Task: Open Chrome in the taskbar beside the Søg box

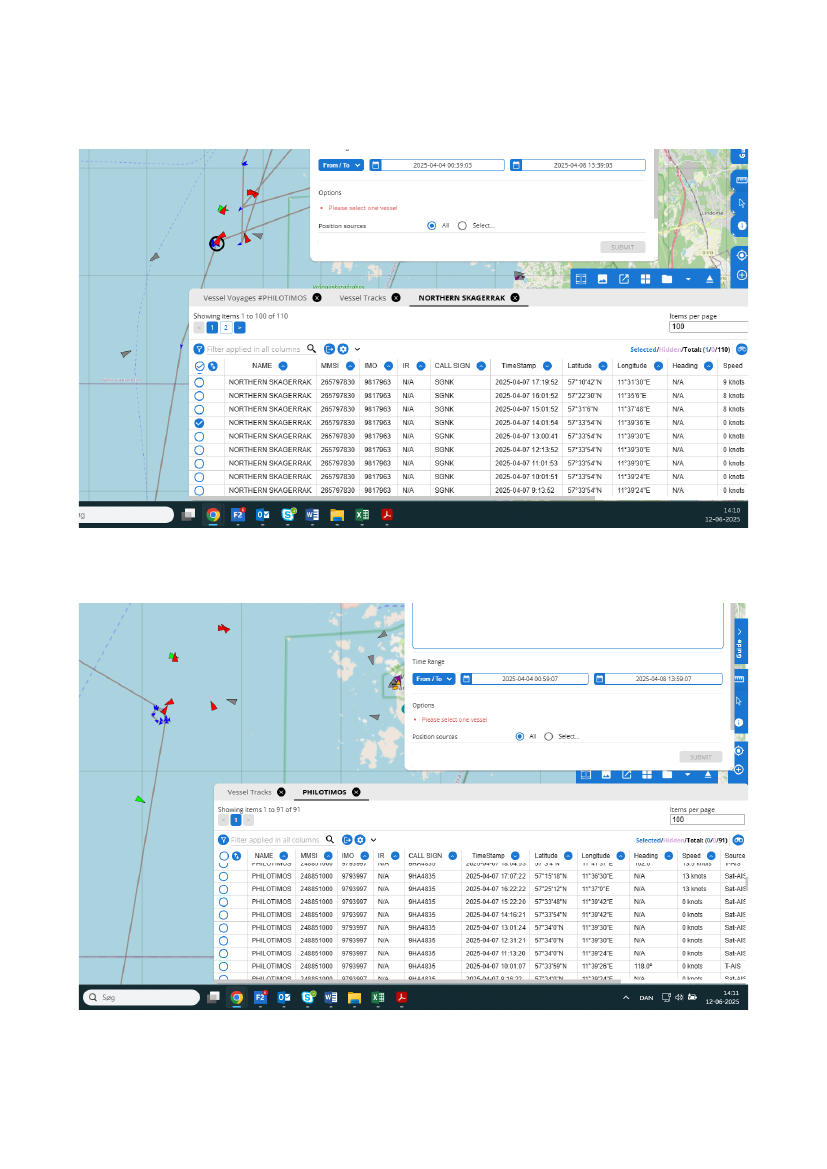Action: [236, 997]
